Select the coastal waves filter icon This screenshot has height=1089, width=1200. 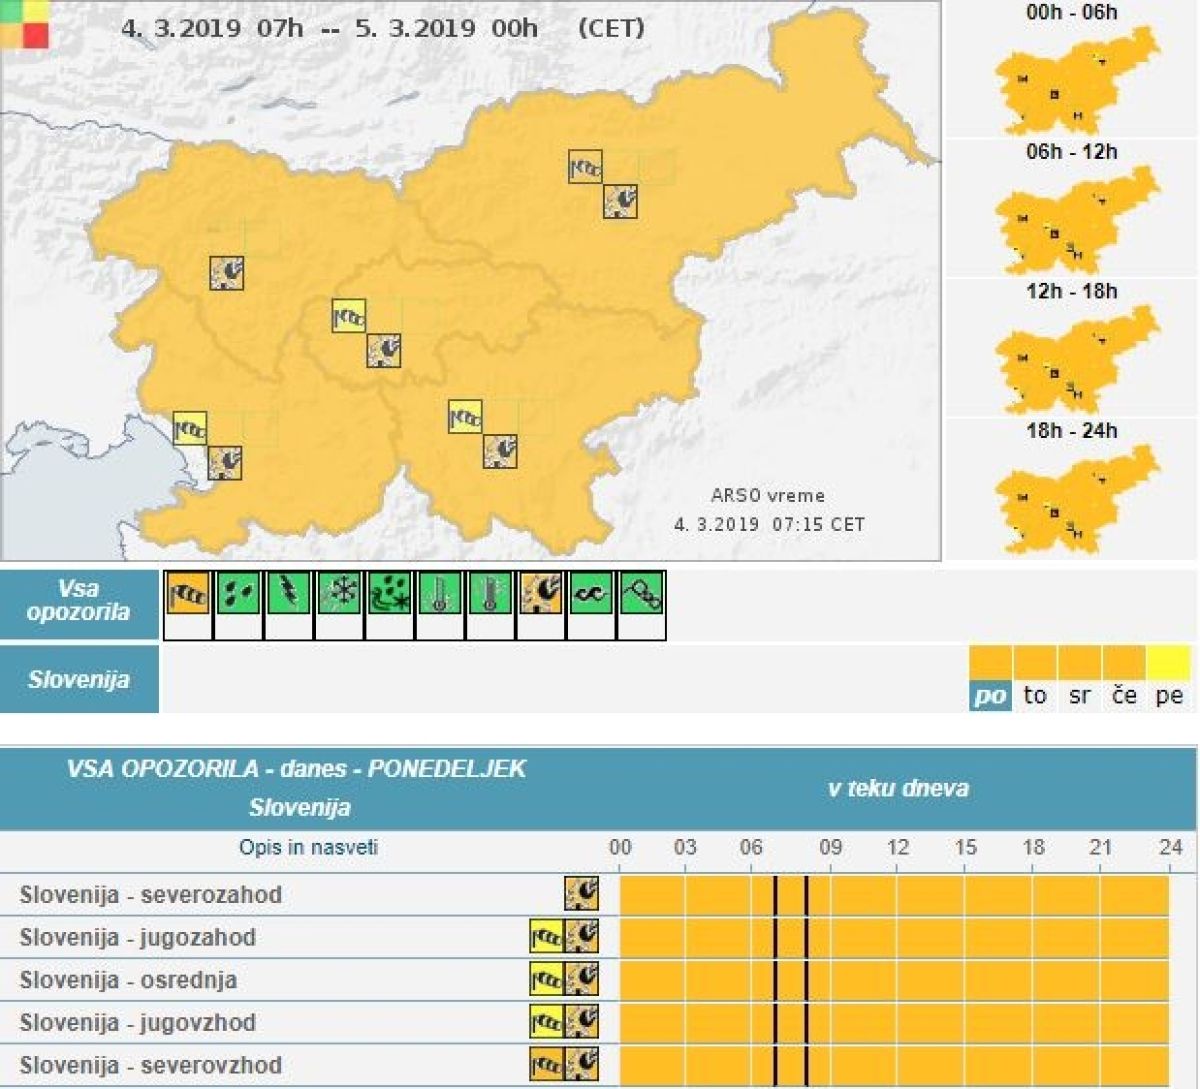tap(591, 593)
